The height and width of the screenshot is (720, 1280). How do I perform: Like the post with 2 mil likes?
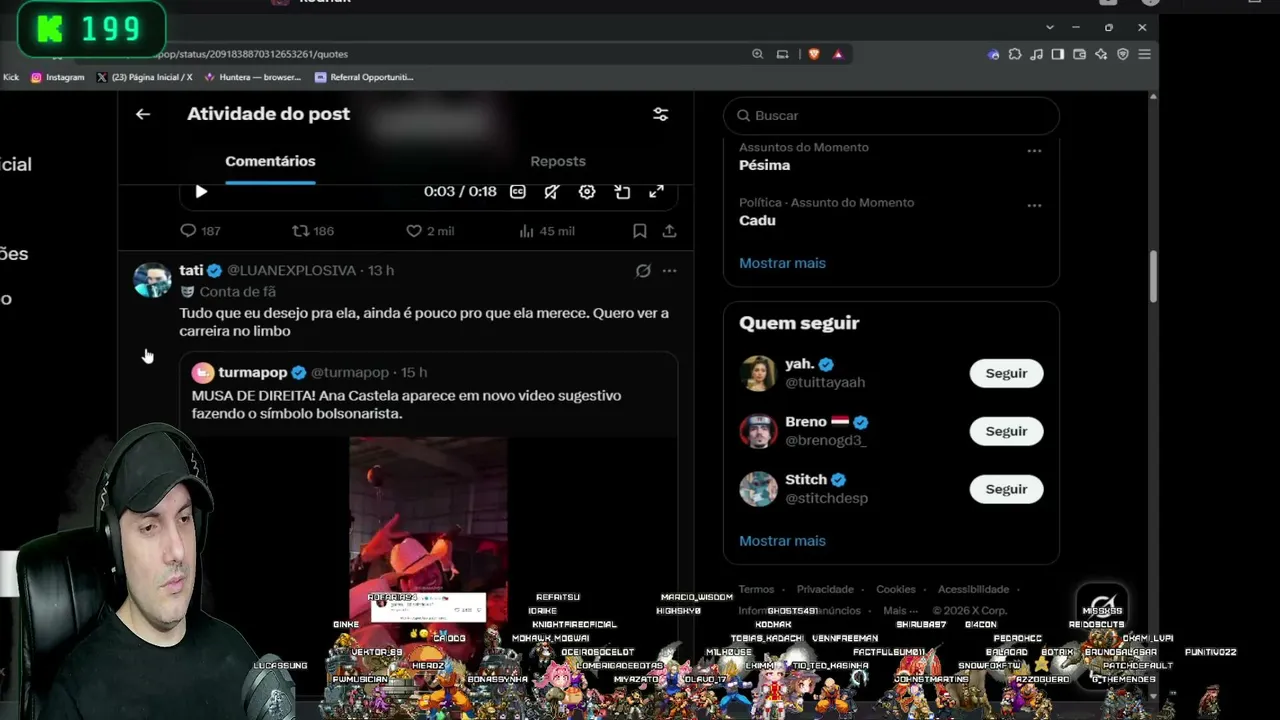click(429, 231)
